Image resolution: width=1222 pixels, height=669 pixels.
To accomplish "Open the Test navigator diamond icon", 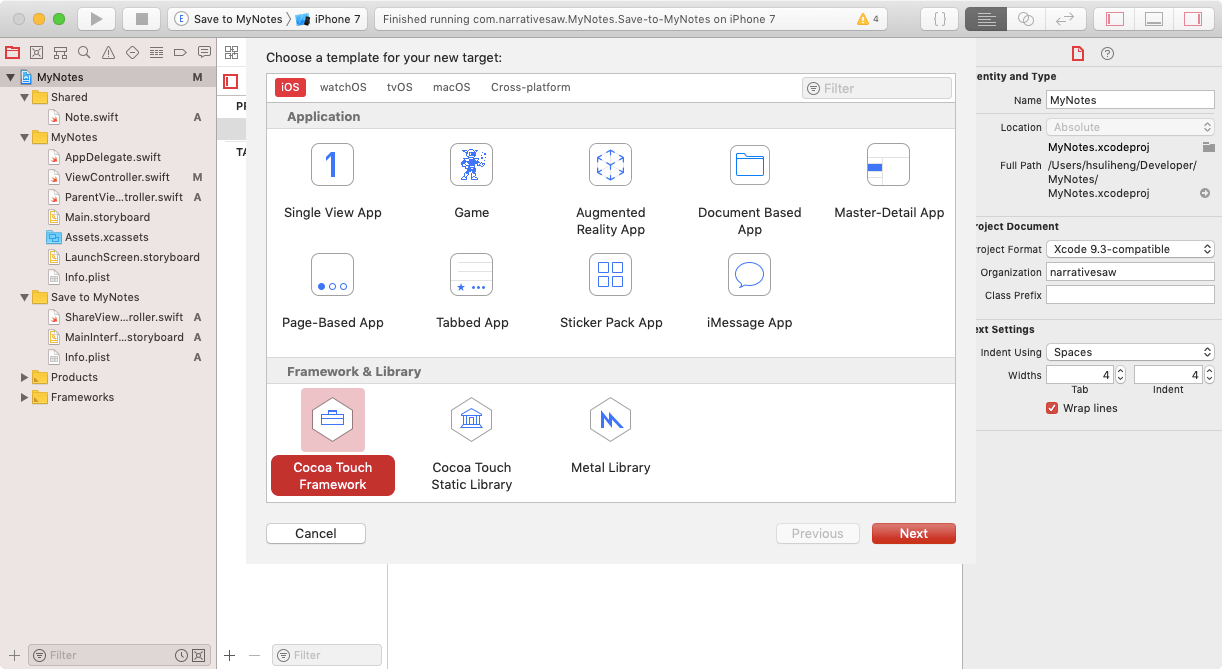I will tap(132, 52).
